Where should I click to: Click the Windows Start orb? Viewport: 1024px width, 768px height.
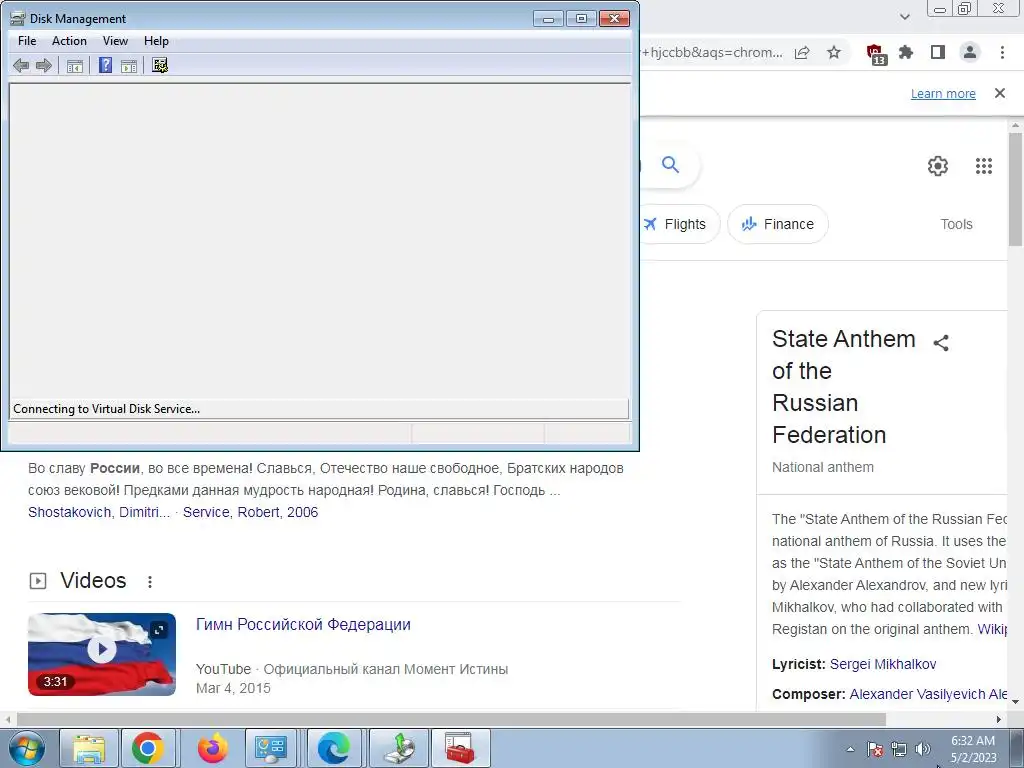[x=26, y=748]
